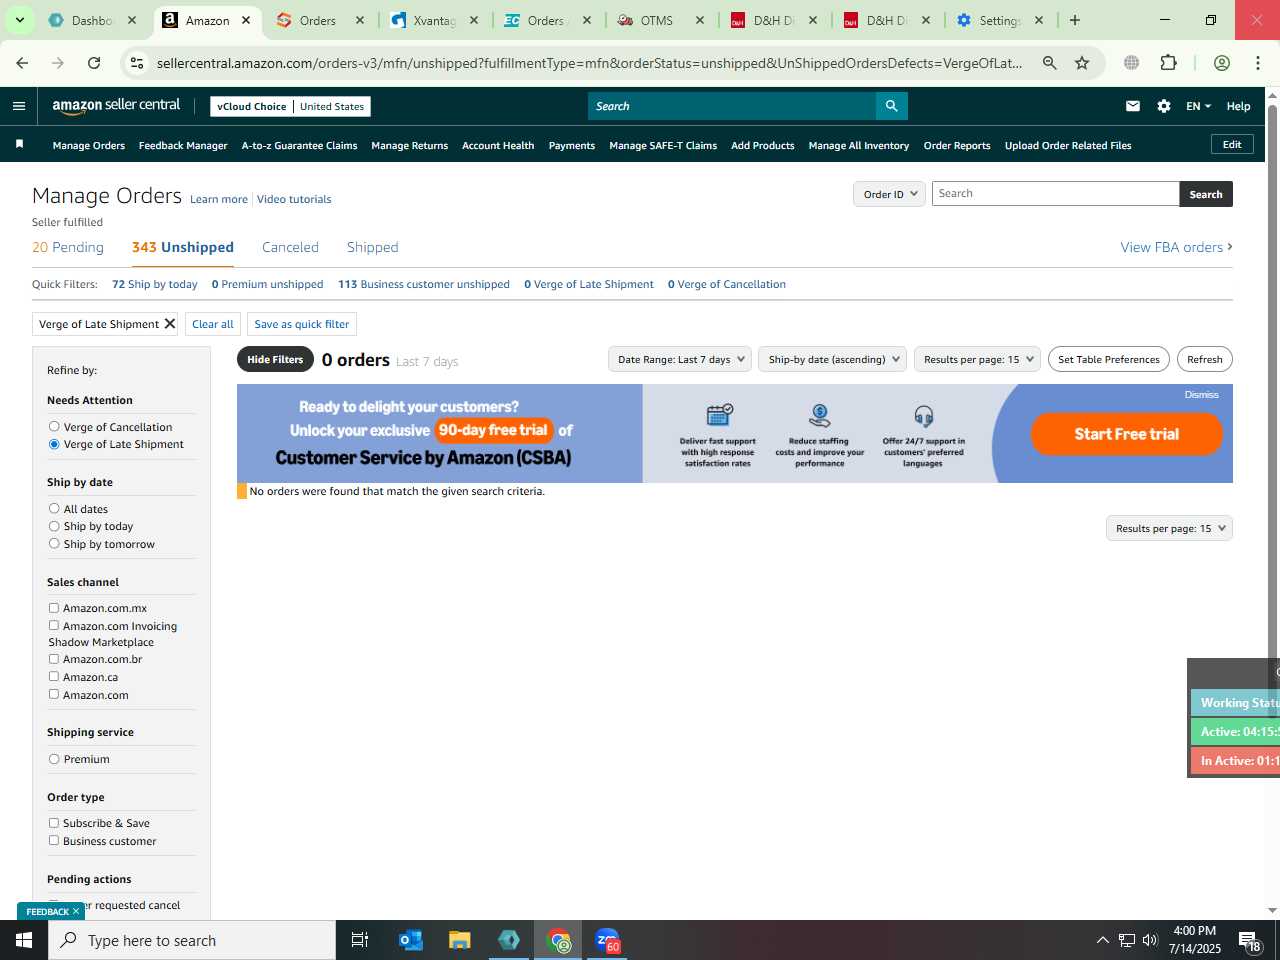Open the settings gear icon in header
This screenshot has height=960, width=1280.
(x=1164, y=106)
